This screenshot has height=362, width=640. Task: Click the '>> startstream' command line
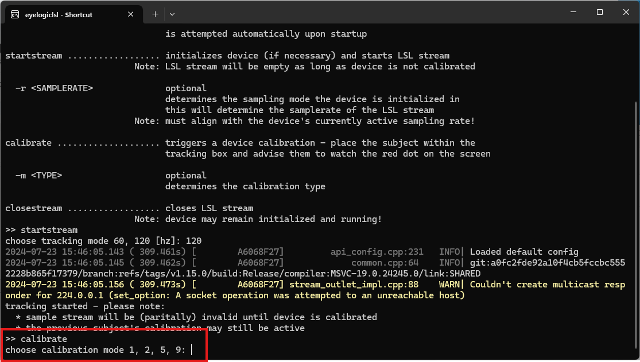[x=41, y=230]
